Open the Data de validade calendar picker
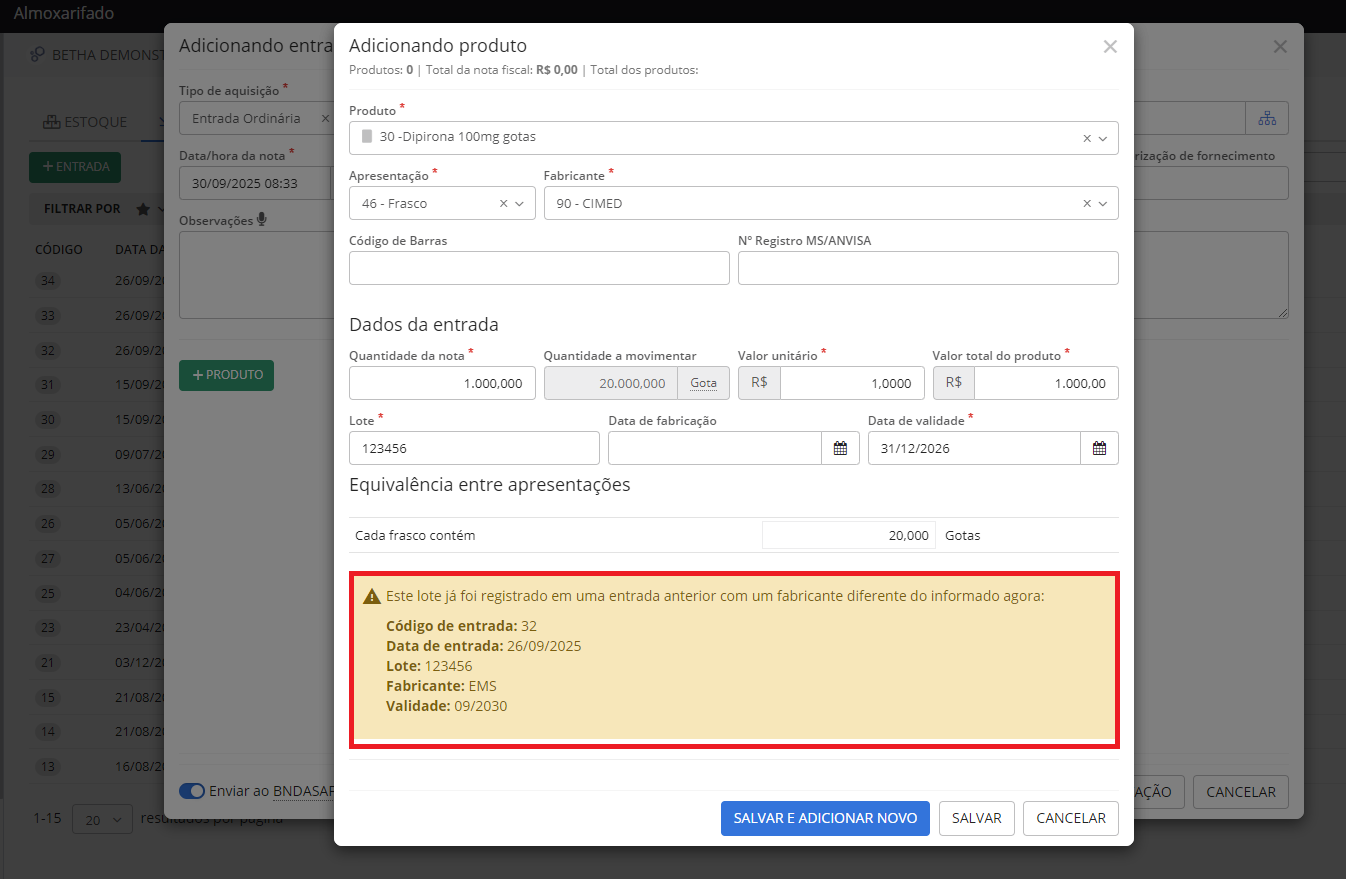Viewport: 1346px width, 879px height. click(x=1099, y=449)
